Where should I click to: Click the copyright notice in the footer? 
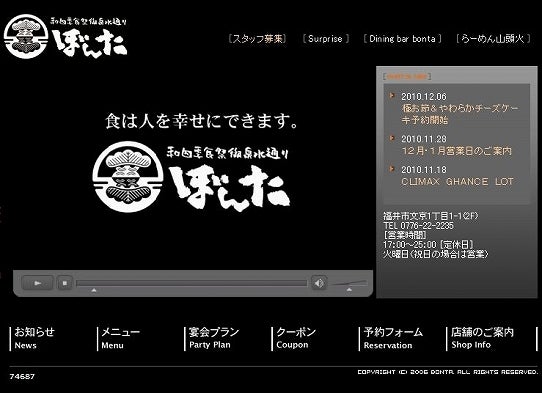(448, 372)
